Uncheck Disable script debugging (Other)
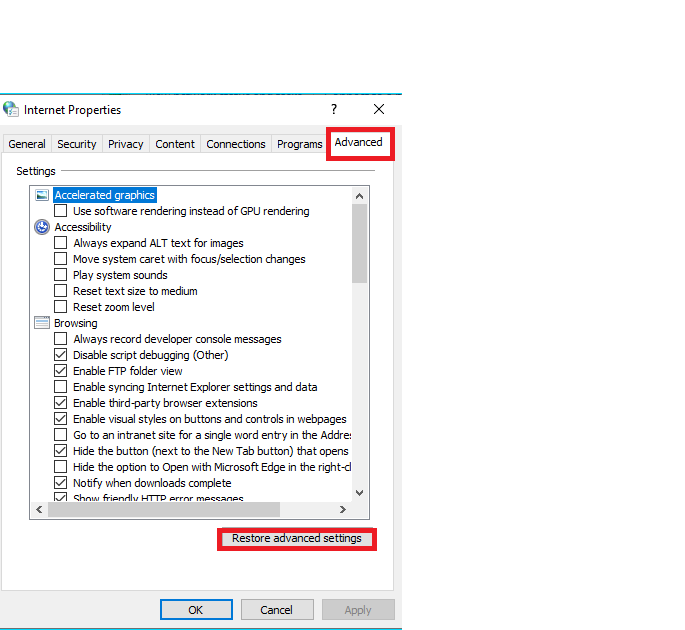The width and height of the screenshot is (685, 630). point(60,355)
